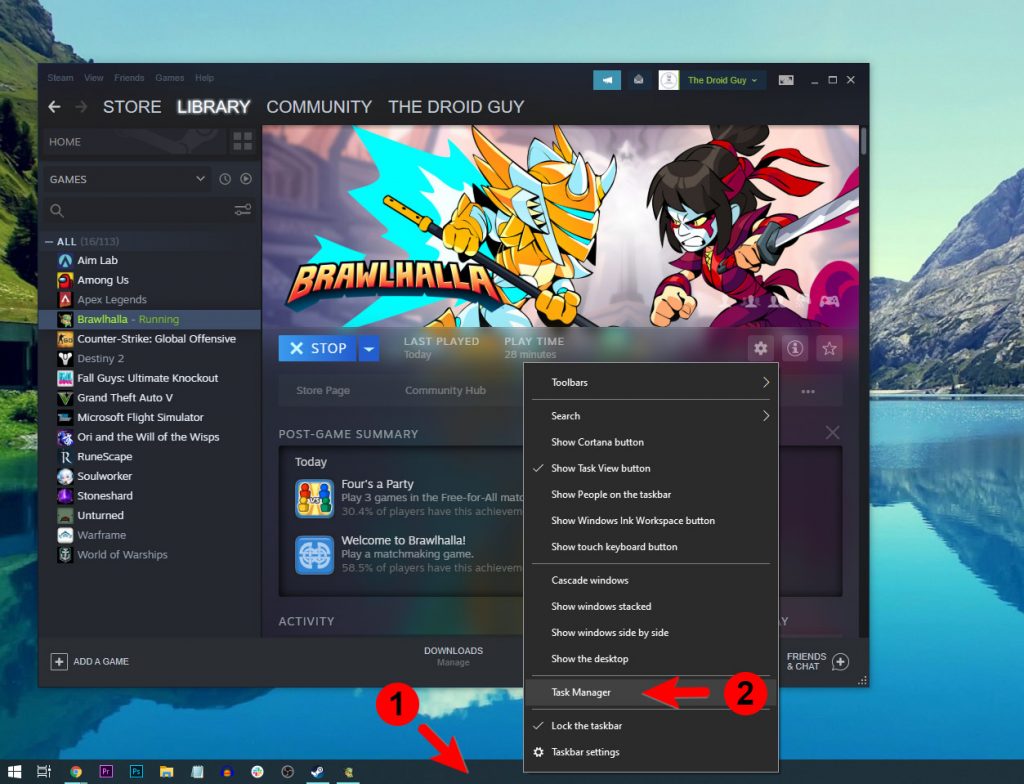Click the Steam announcements megaphone icon
This screenshot has width=1024, height=784.
[607, 80]
